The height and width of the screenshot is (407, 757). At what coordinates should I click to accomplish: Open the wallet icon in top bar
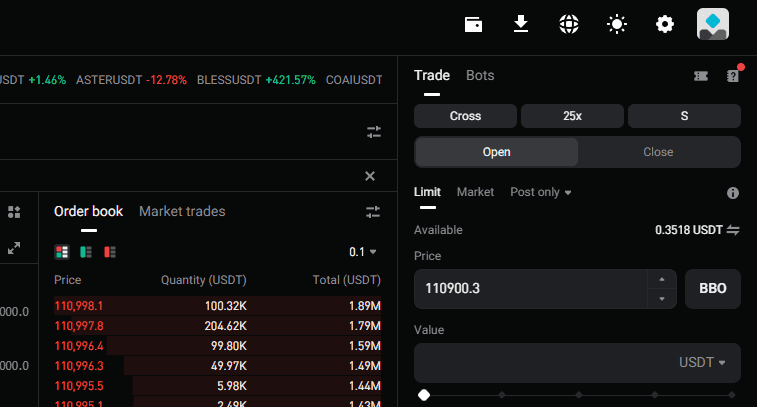pos(474,24)
